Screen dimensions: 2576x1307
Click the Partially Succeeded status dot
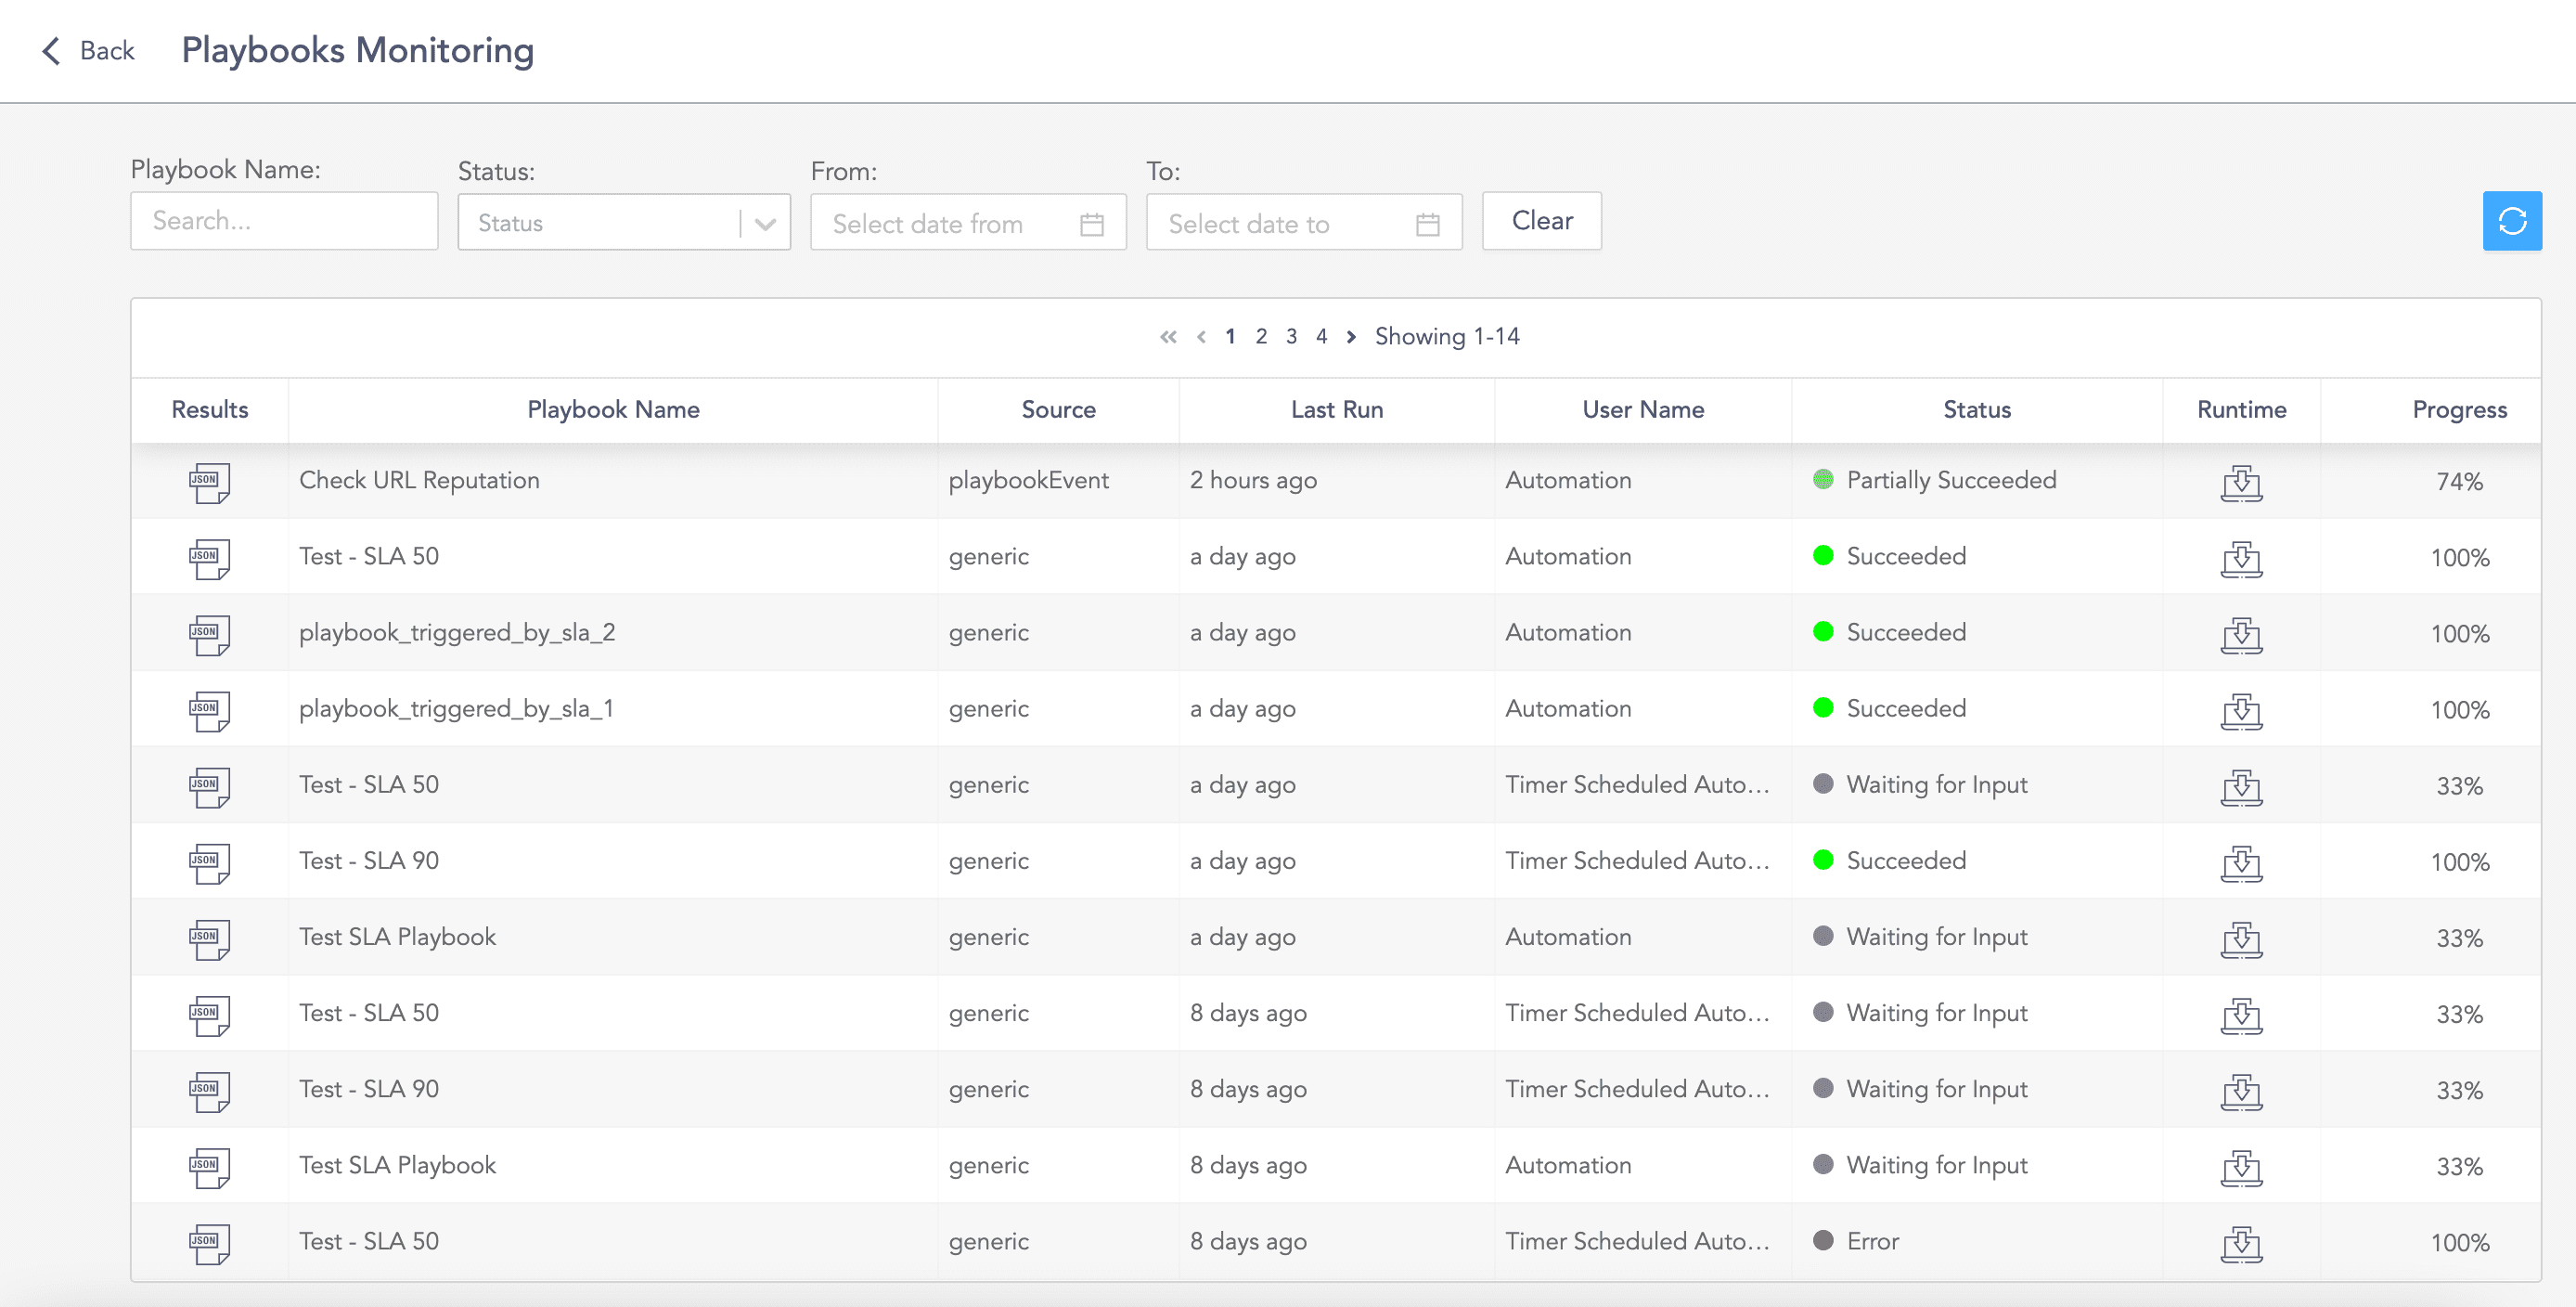click(x=1824, y=480)
